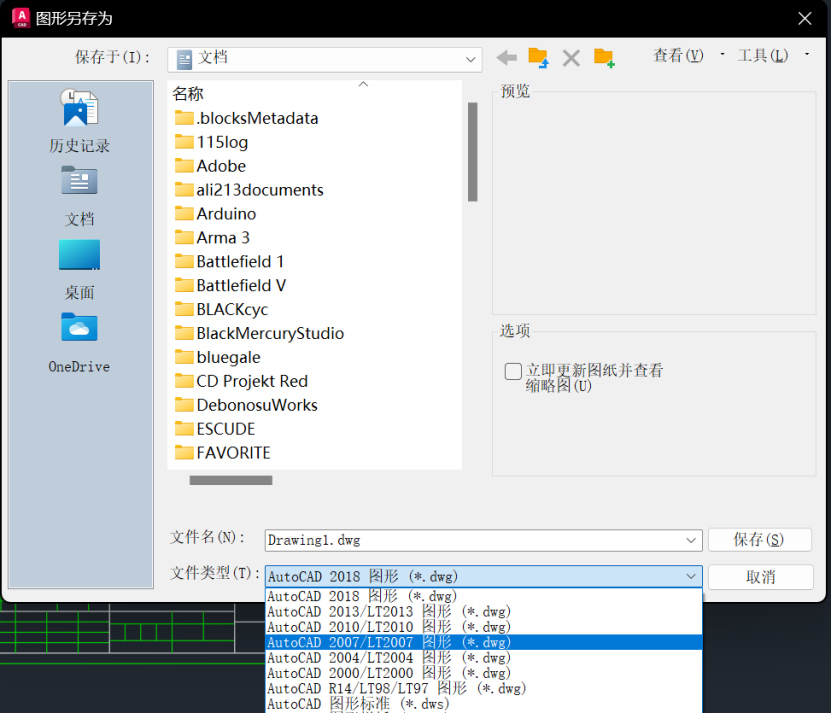This screenshot has width=831, height=713.
Task: Choose AutoCAD 图形标准 (*.dws) option
Action: (x=483, y=703)
